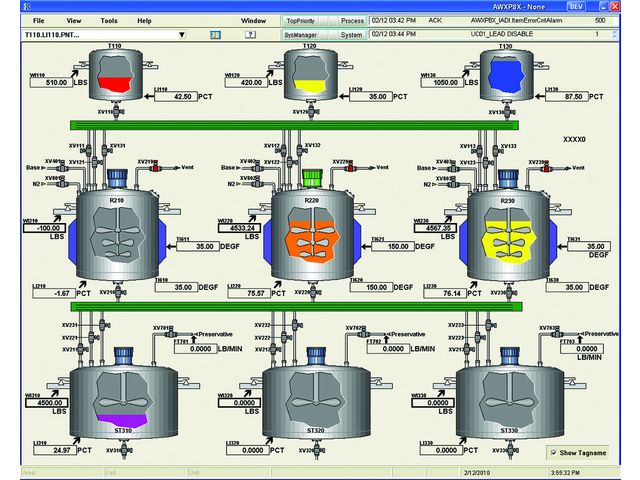Click valve XV120 below tank T120

(311, 111)
